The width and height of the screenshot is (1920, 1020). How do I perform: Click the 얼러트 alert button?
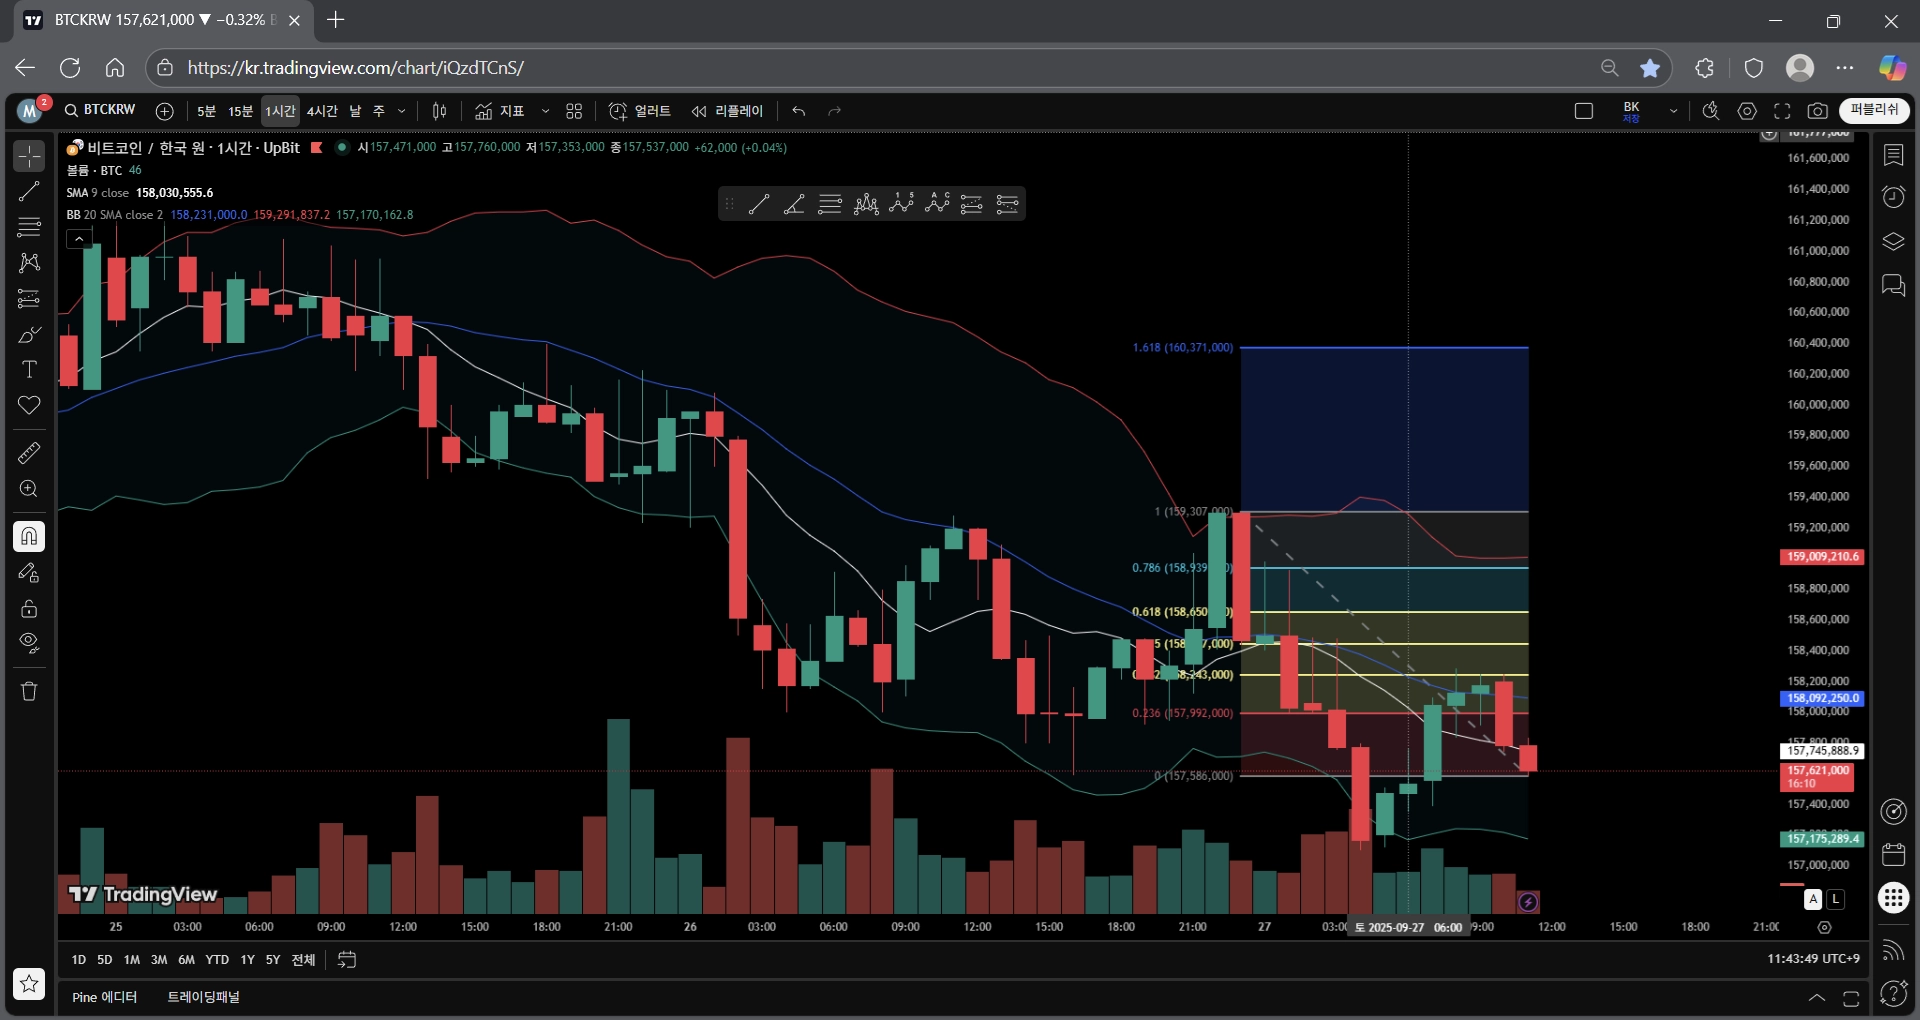tap(640, 111)
